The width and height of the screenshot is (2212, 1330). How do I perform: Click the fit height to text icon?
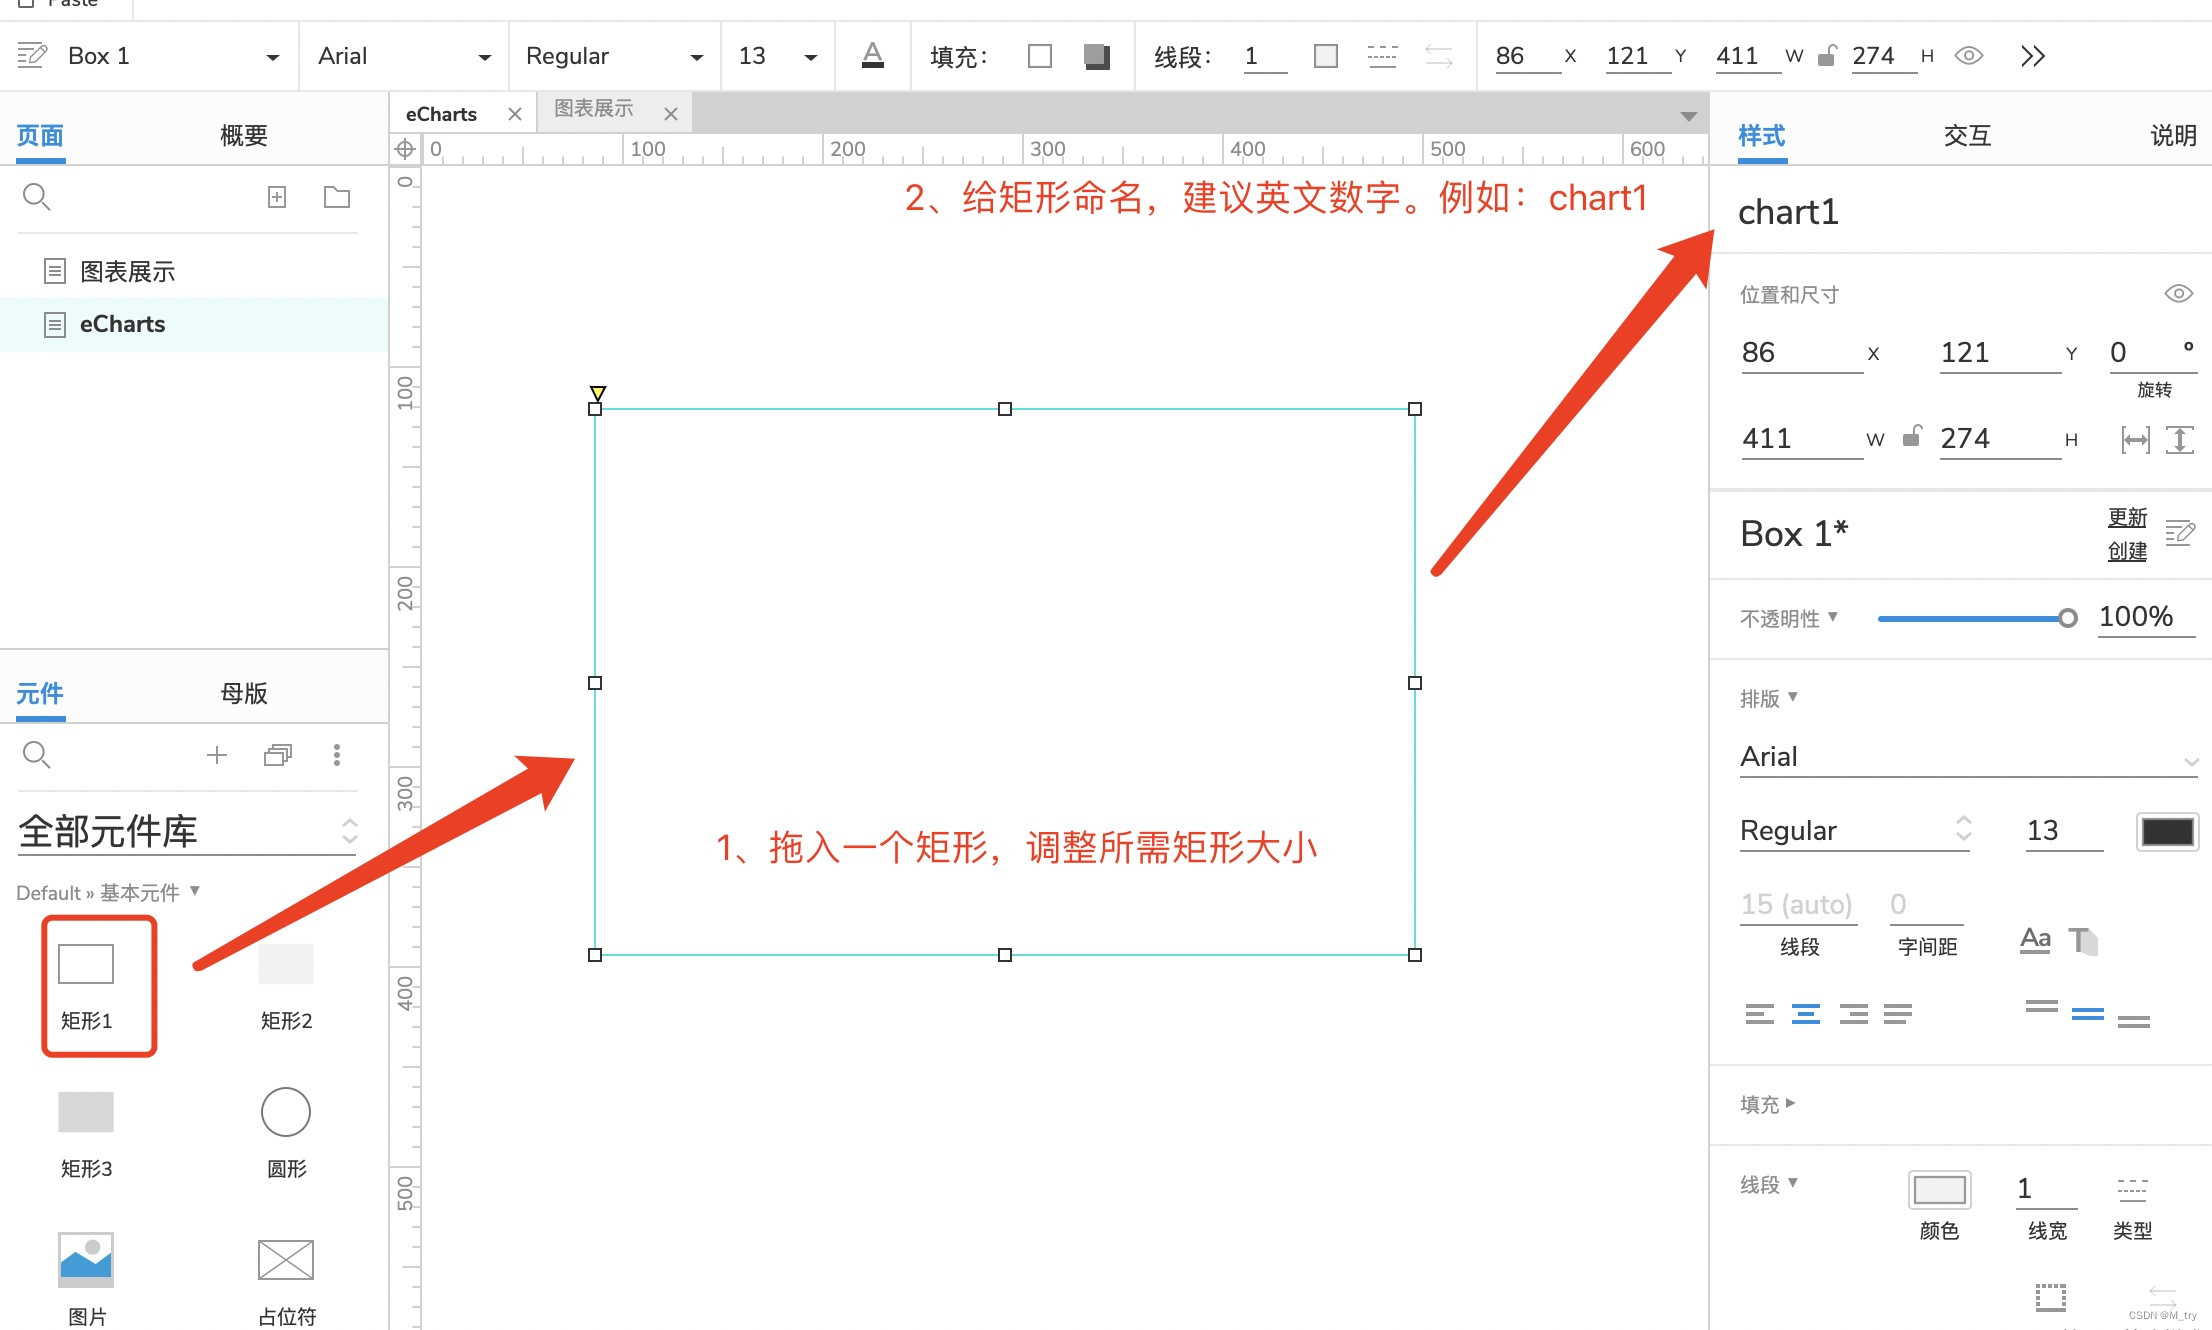[2180, 440]
